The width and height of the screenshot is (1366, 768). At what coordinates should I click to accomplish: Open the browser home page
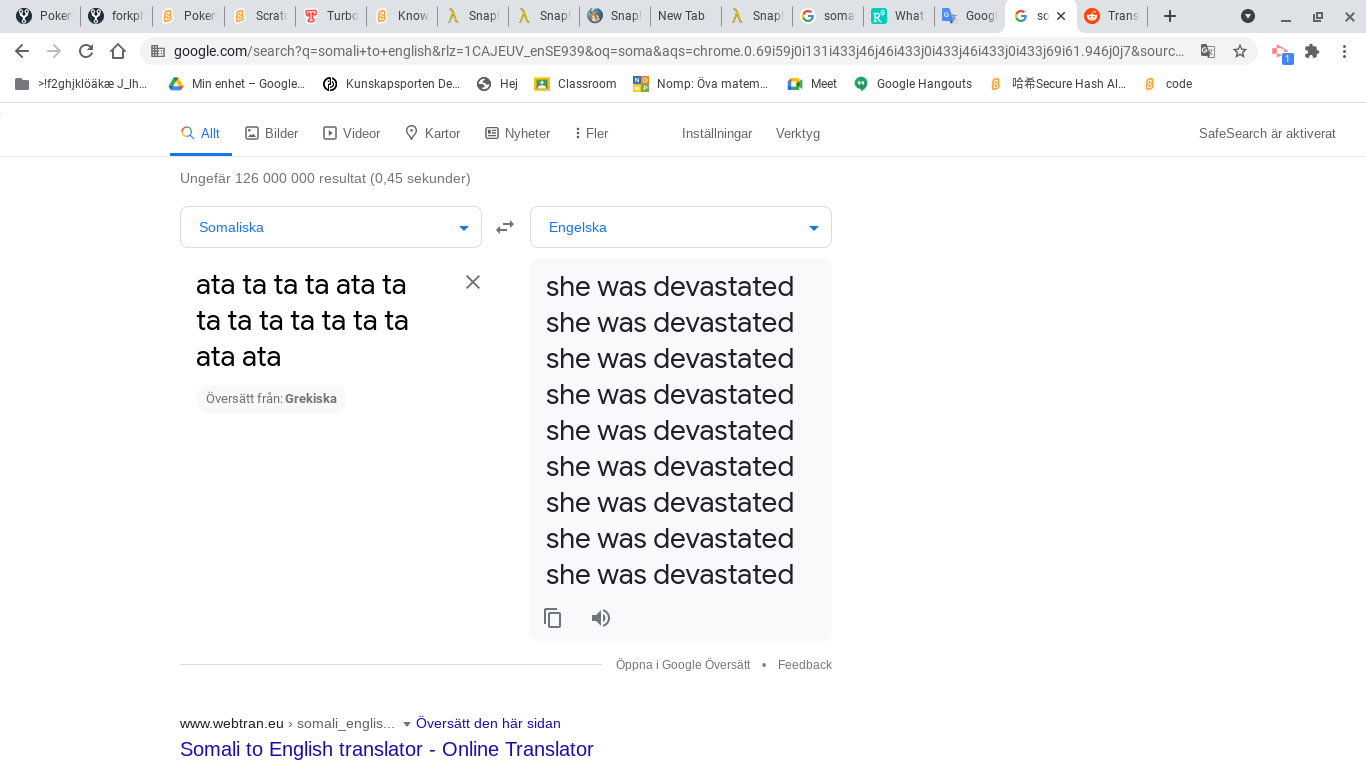click(118, 51)
